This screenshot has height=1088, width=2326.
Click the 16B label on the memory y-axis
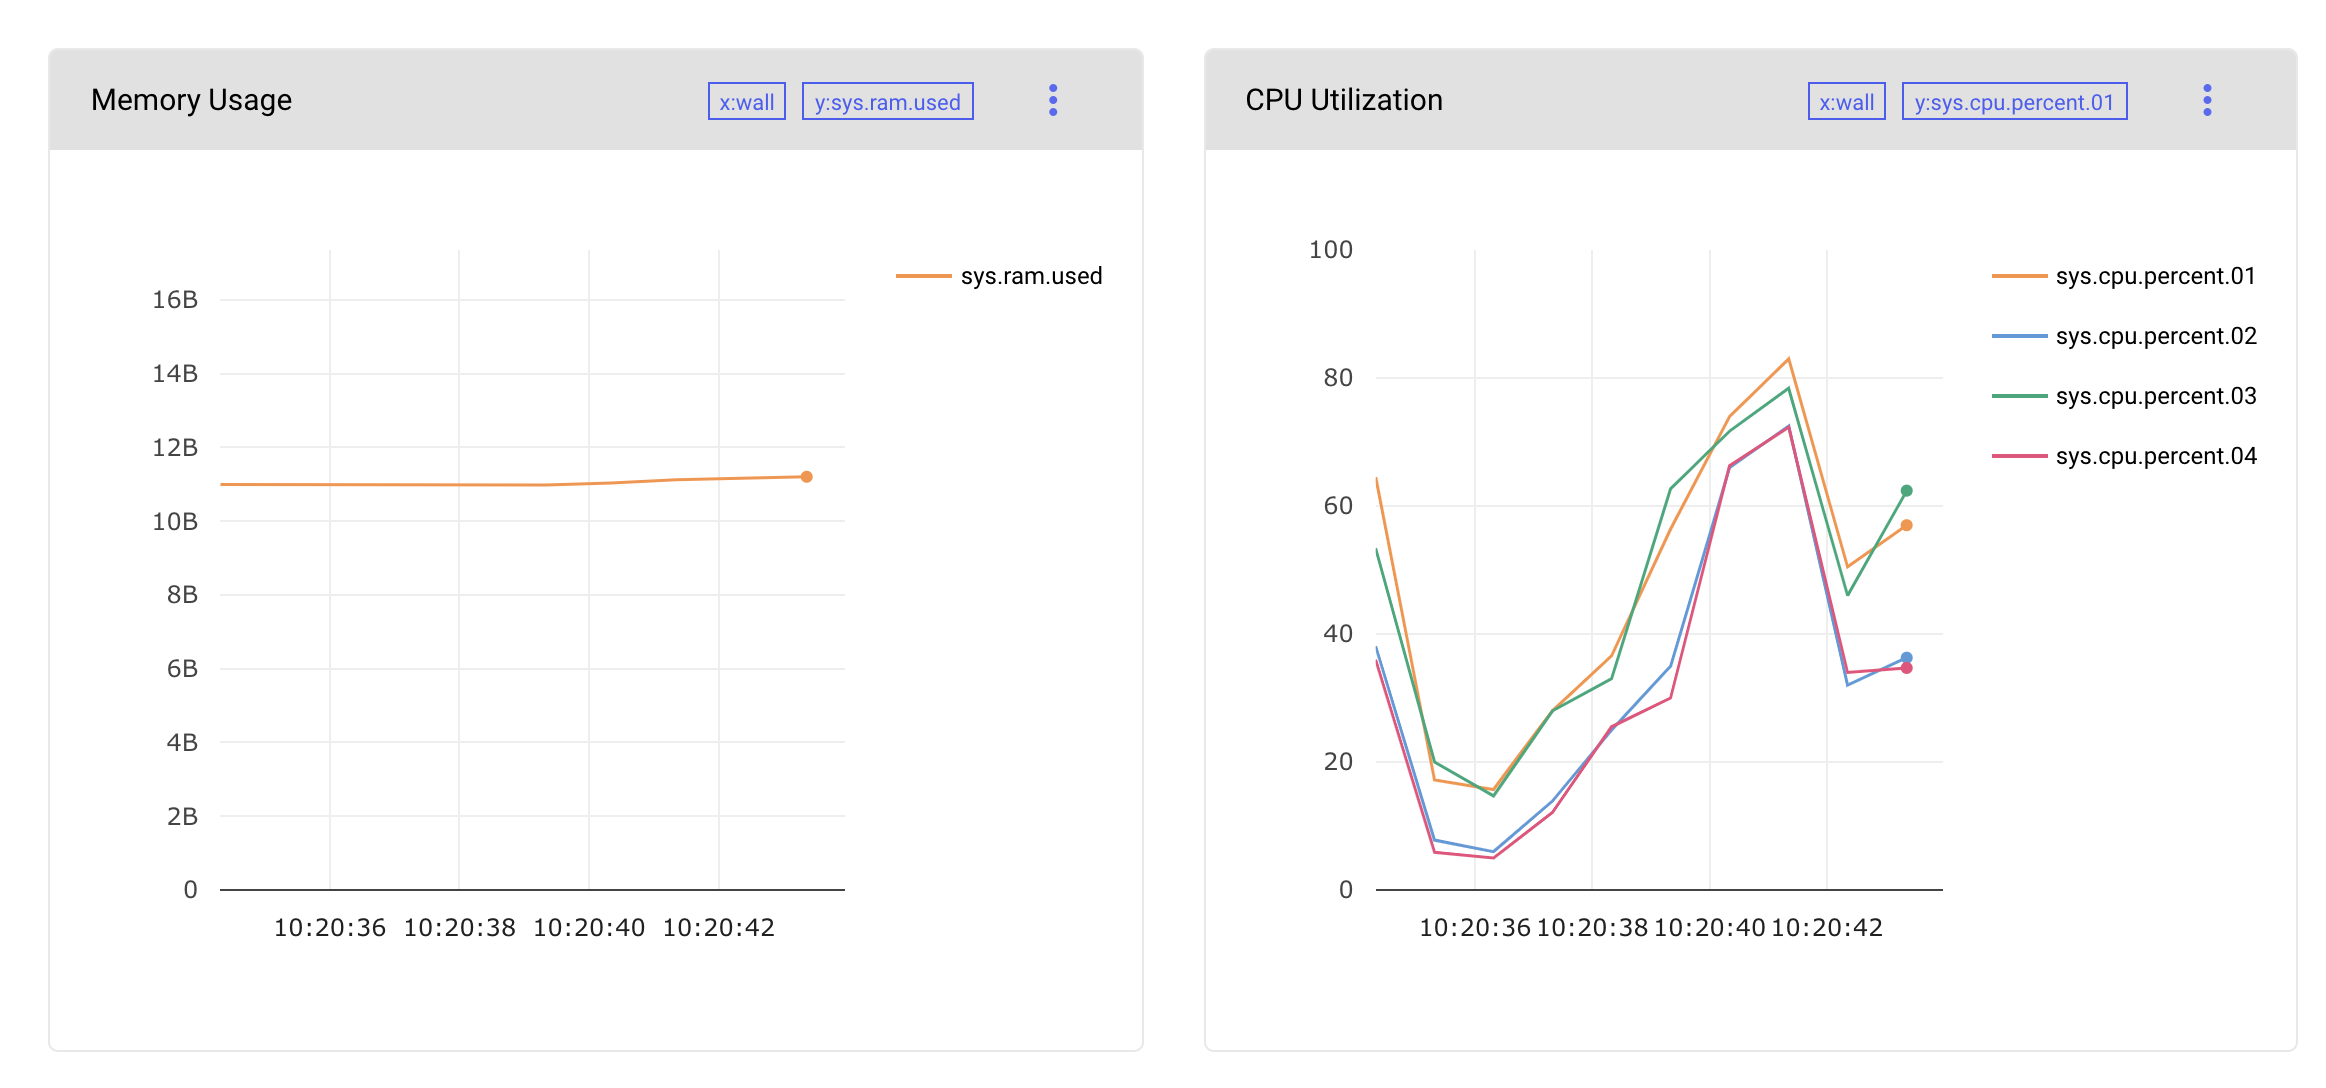click(175, 300)
